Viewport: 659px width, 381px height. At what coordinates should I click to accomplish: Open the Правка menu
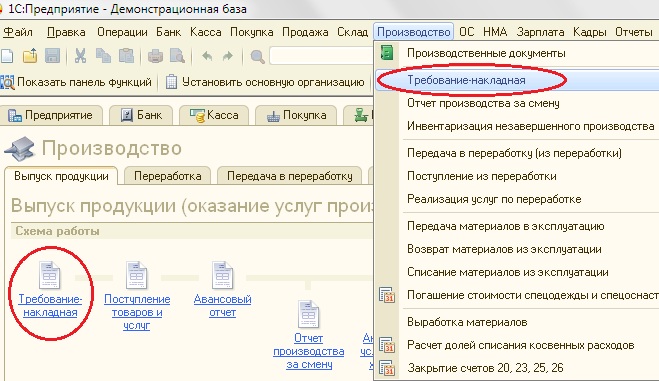tap(66, 32)
